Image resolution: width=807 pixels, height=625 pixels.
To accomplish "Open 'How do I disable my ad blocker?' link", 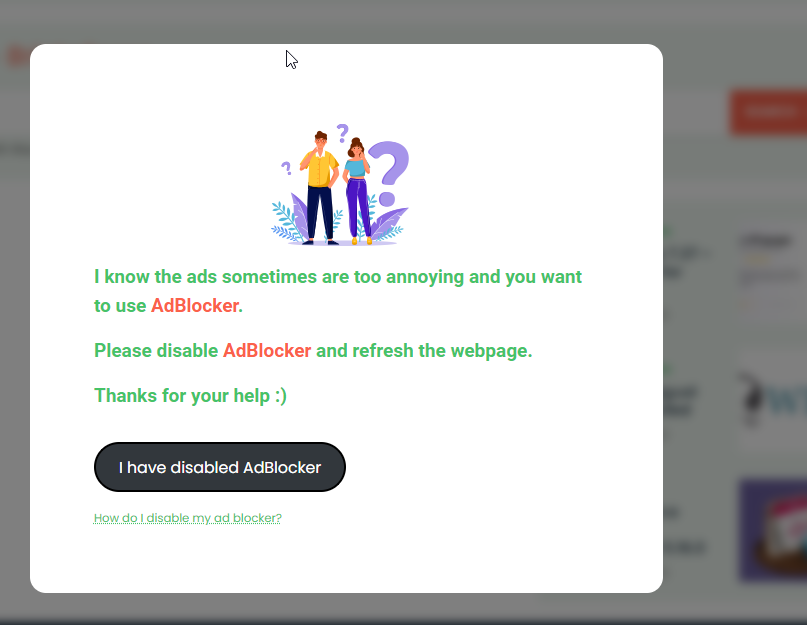I will pyautogui.click(x=187, y=518).
